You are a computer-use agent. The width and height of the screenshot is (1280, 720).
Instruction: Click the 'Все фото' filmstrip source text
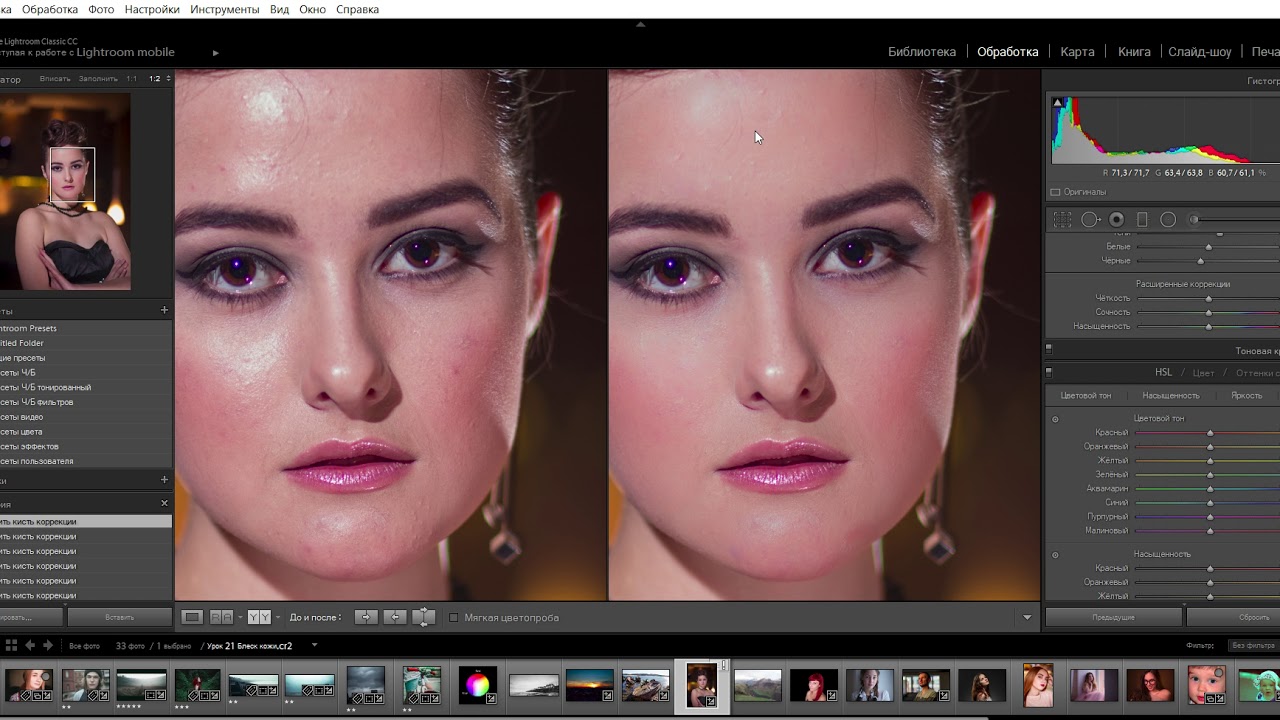(x=84, y=646)
